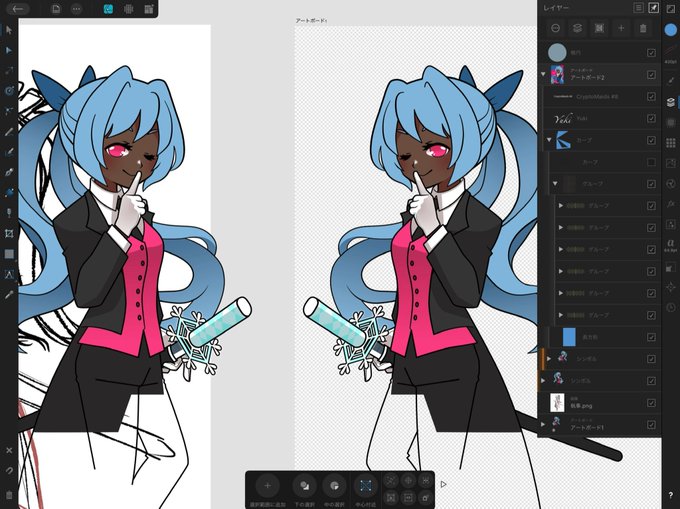
Task: Collapse the アートボード2 layer tree
Action: (x=543, y=74)
